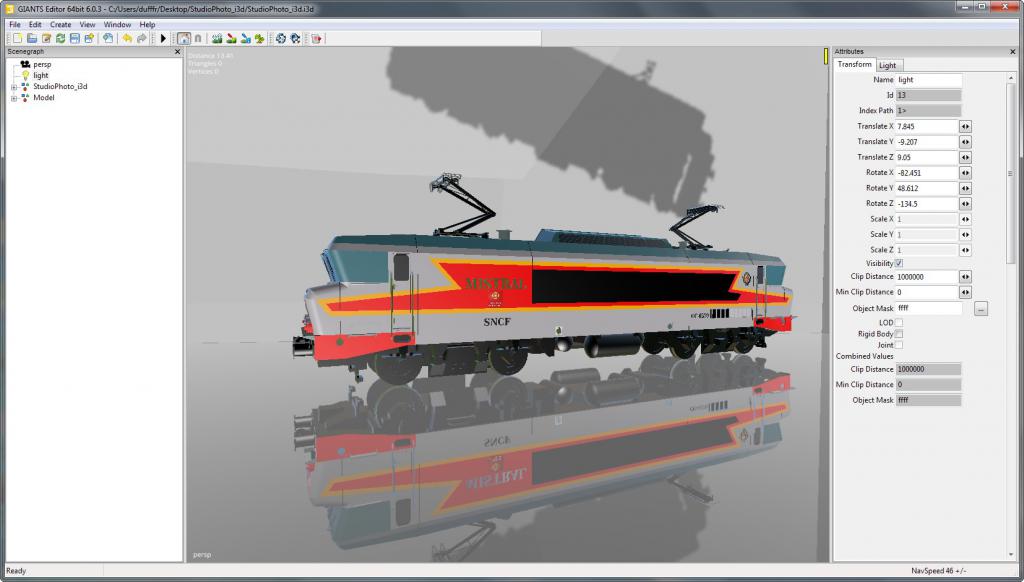
Task: Click the red script run toolbar icon
Action: point(316,39)
